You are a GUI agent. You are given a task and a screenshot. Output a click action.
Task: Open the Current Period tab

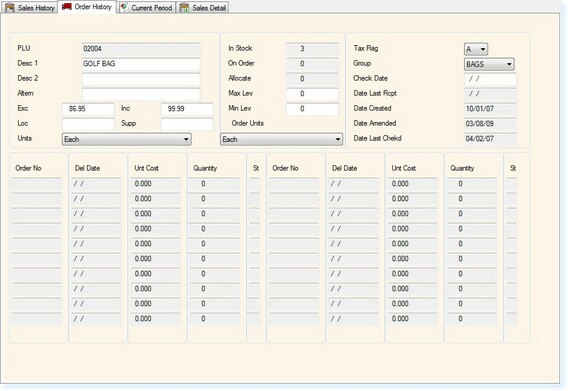(146, 7)
